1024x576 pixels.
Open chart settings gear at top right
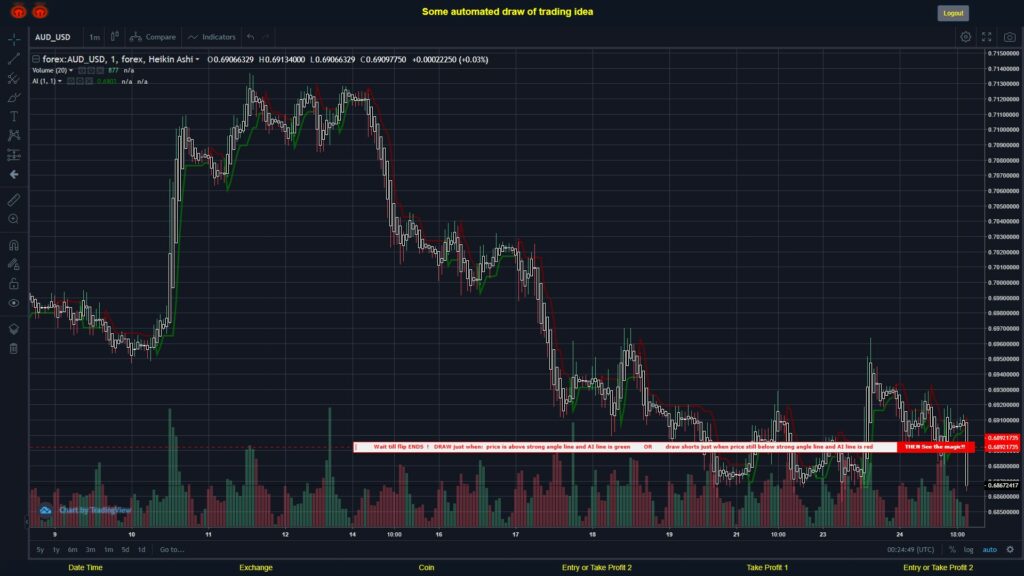point(965,37)
